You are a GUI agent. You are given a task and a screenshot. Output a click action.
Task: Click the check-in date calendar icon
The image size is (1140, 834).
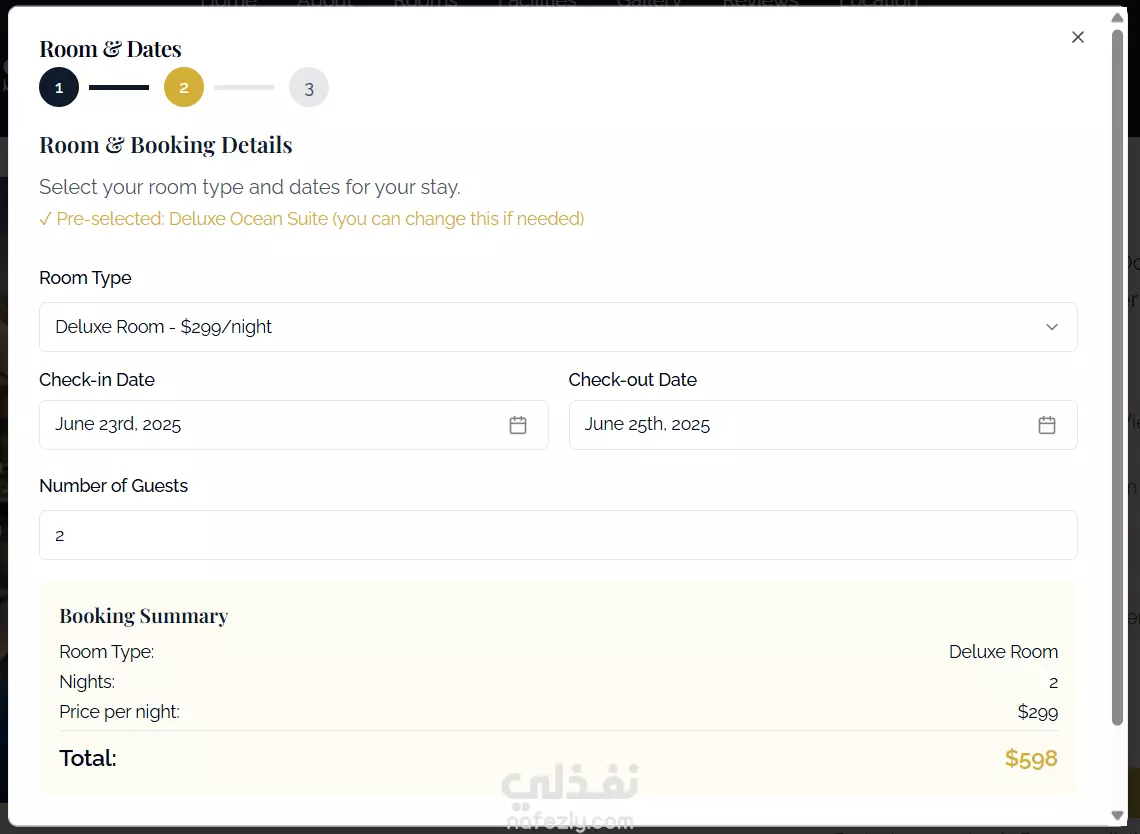518,425
